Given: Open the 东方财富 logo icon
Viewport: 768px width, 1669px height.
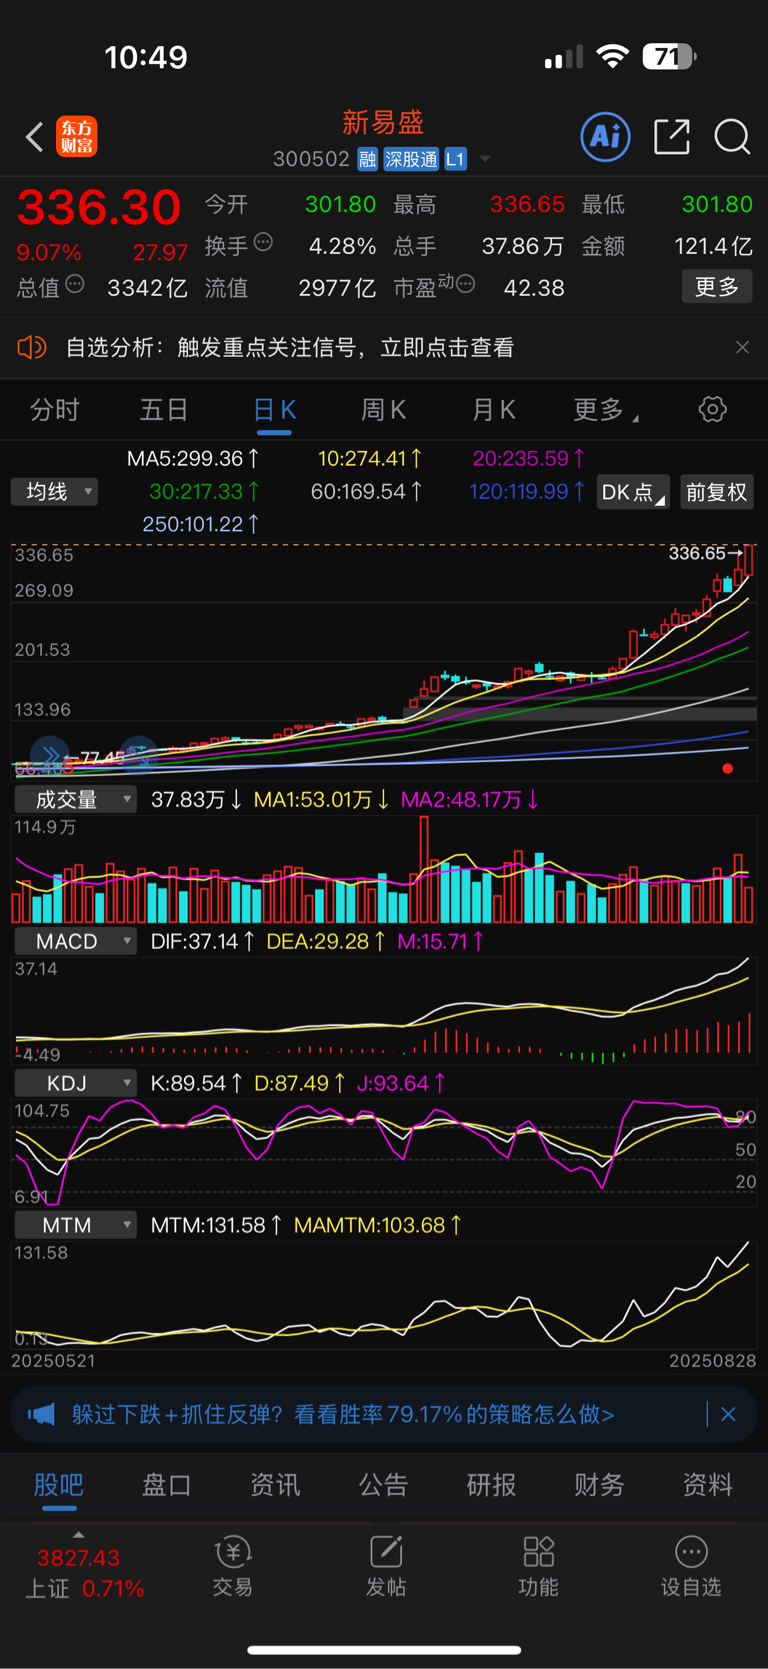Looking at the screenshot, I should 77,136.
